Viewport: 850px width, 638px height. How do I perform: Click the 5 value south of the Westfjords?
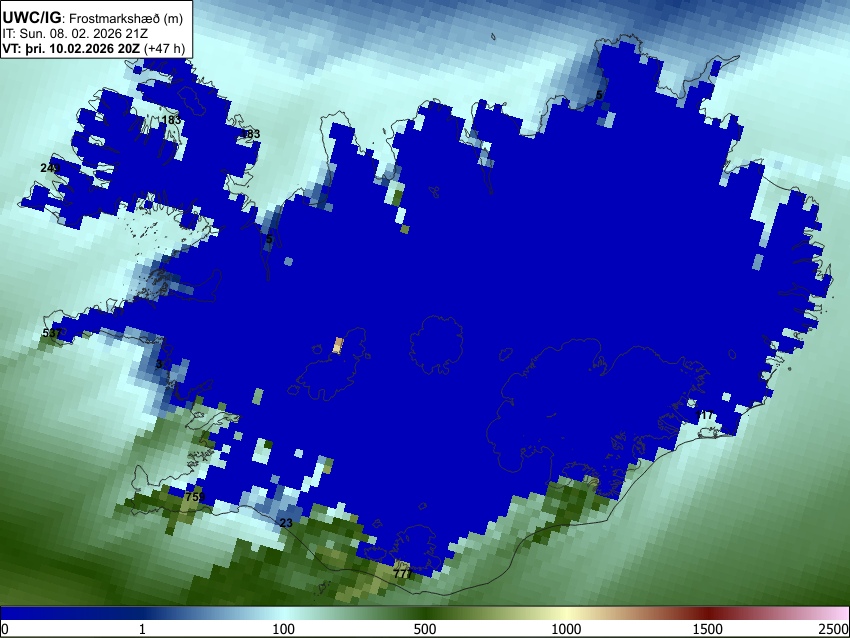[x=269, y=239]
